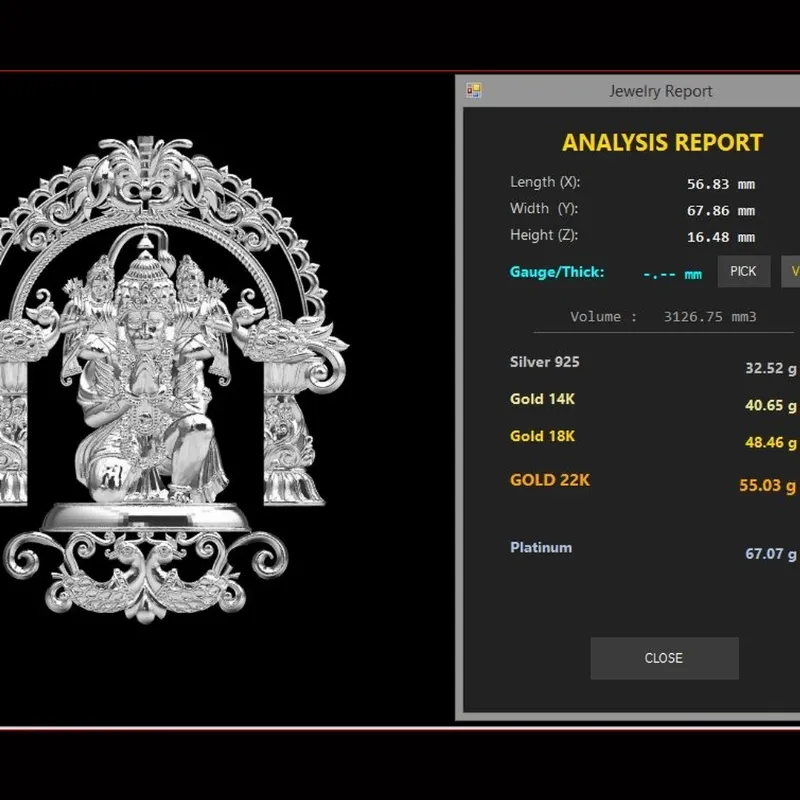Viewport: 800px width, 800px height.
Task: Select the Gold 18K material label
Action: click(x=542, y=436)
